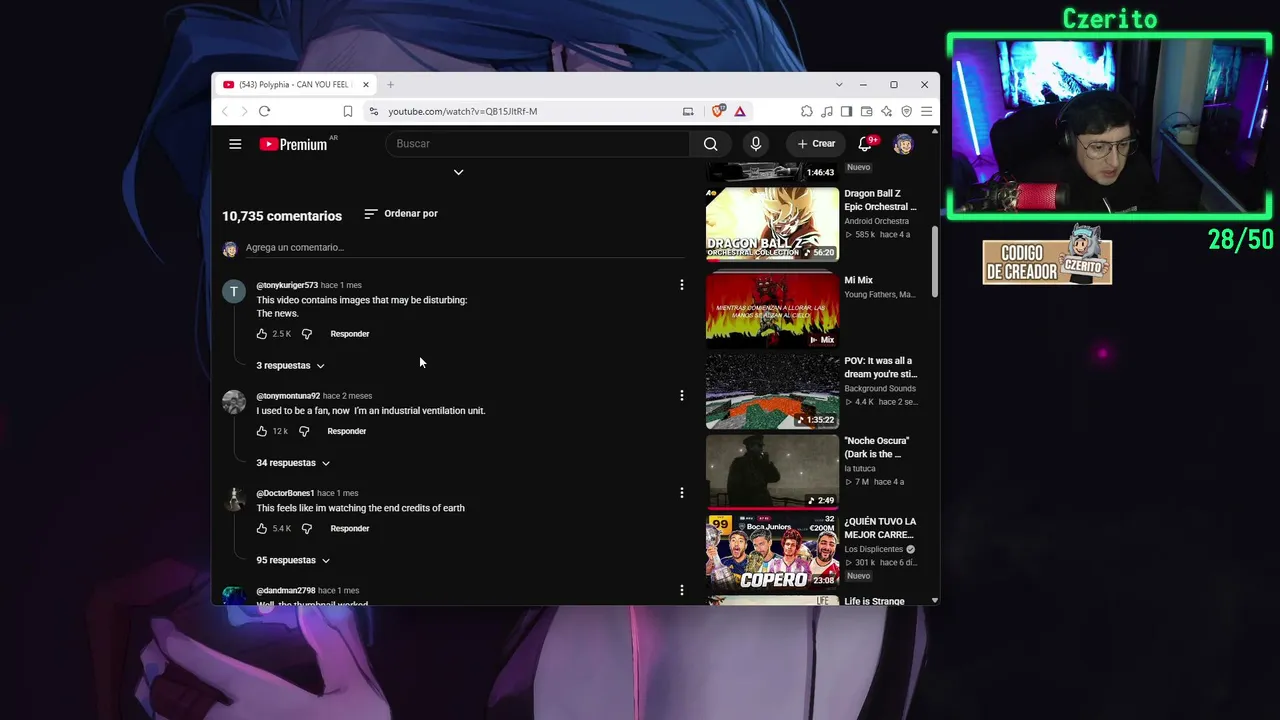Open @DoctorBones1 channel link
1280x720 pixels.
click(285, 493)
